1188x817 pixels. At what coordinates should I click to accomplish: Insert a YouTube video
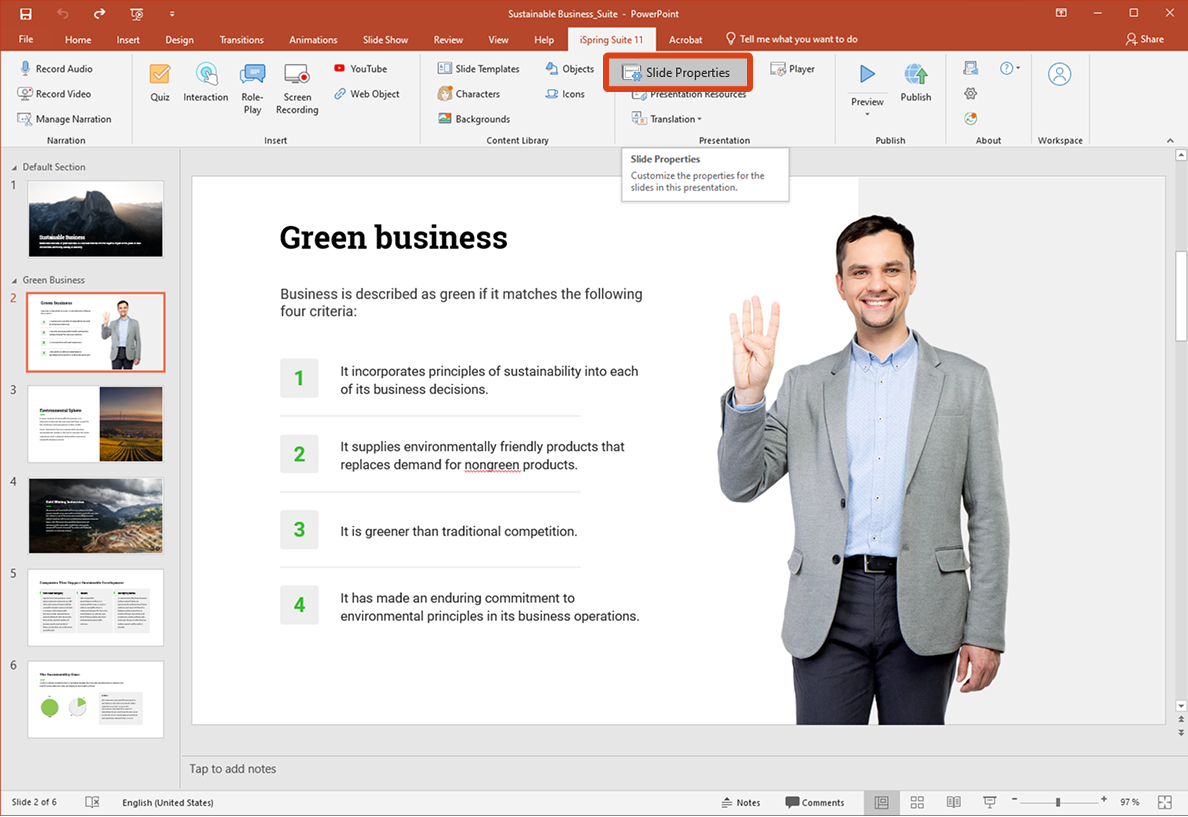[361, 68]
